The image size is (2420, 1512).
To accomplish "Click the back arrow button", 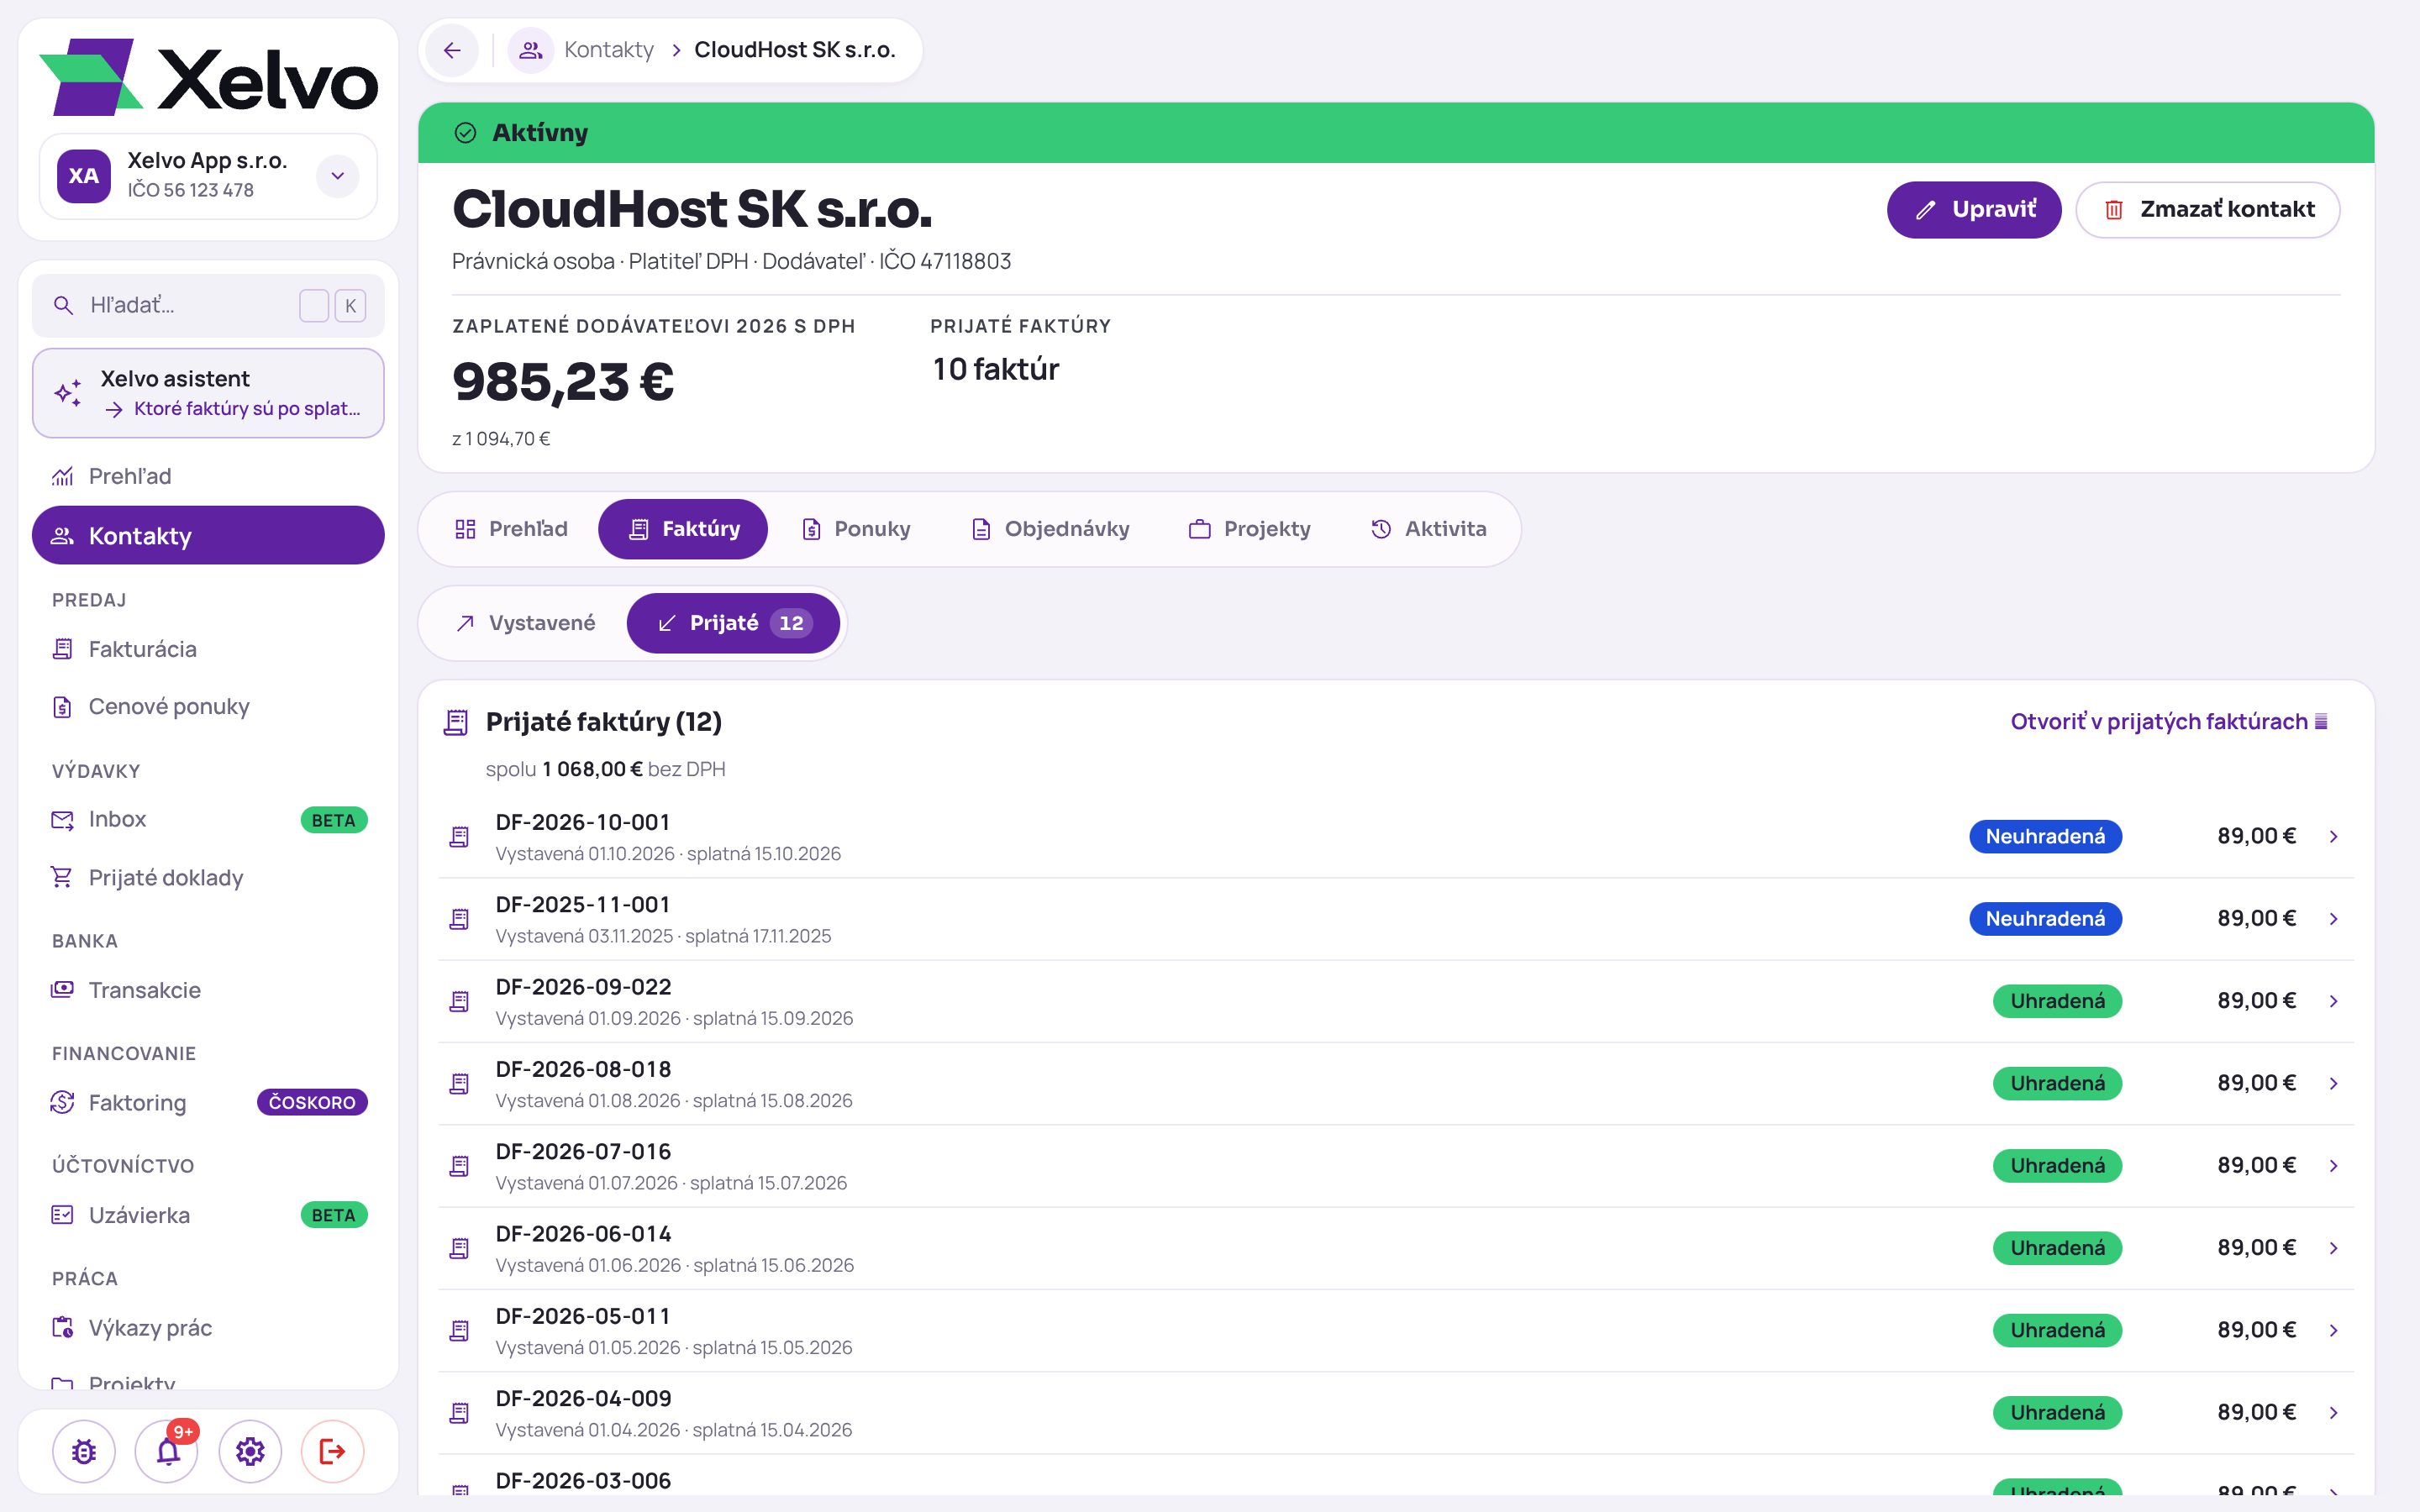I will pos(452,50).
